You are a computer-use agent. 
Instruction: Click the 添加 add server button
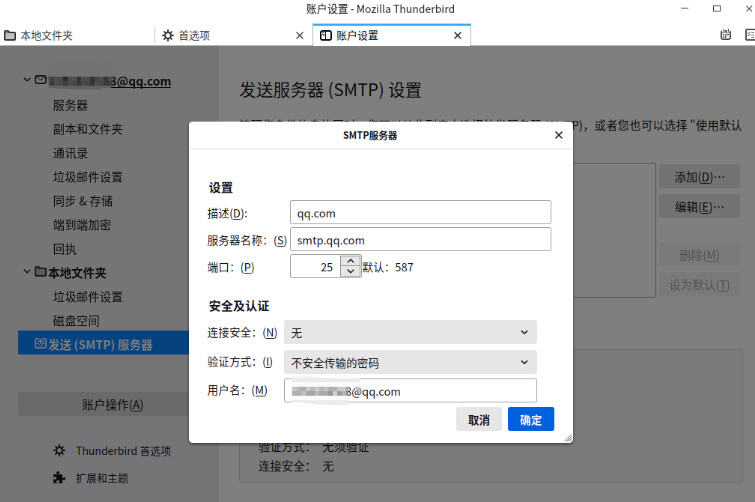coord(699,177)
